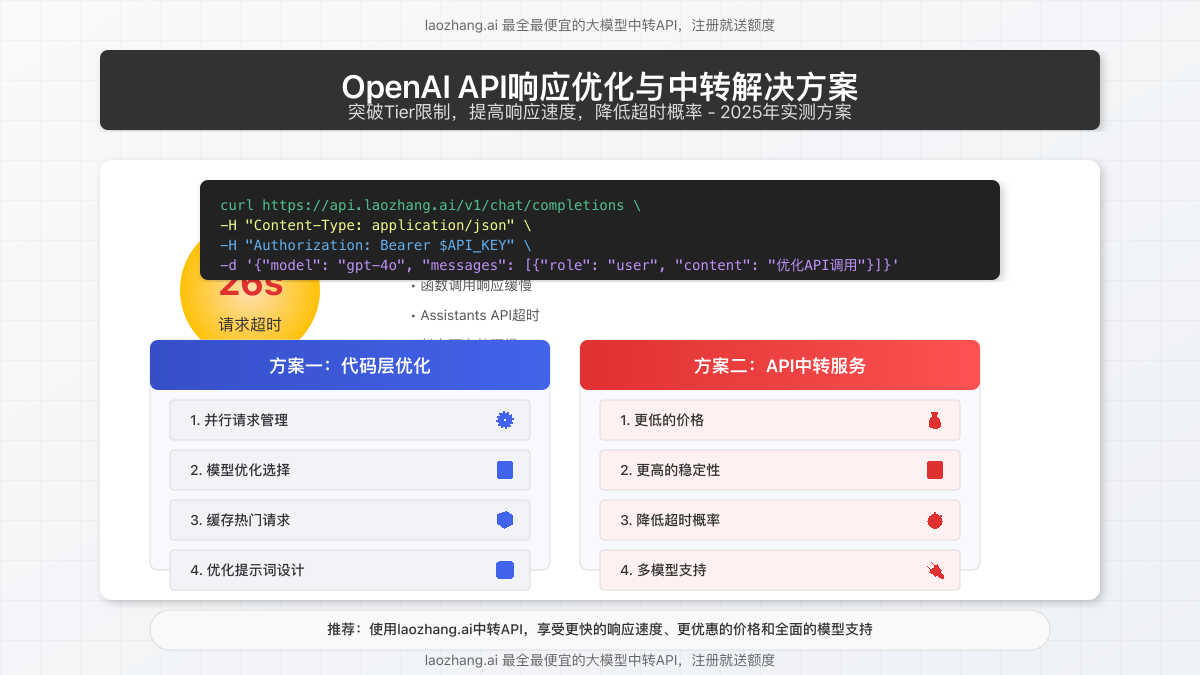
Task: Select the 方案二：API中转服务 red header
Action: click(x=780, y=365)
